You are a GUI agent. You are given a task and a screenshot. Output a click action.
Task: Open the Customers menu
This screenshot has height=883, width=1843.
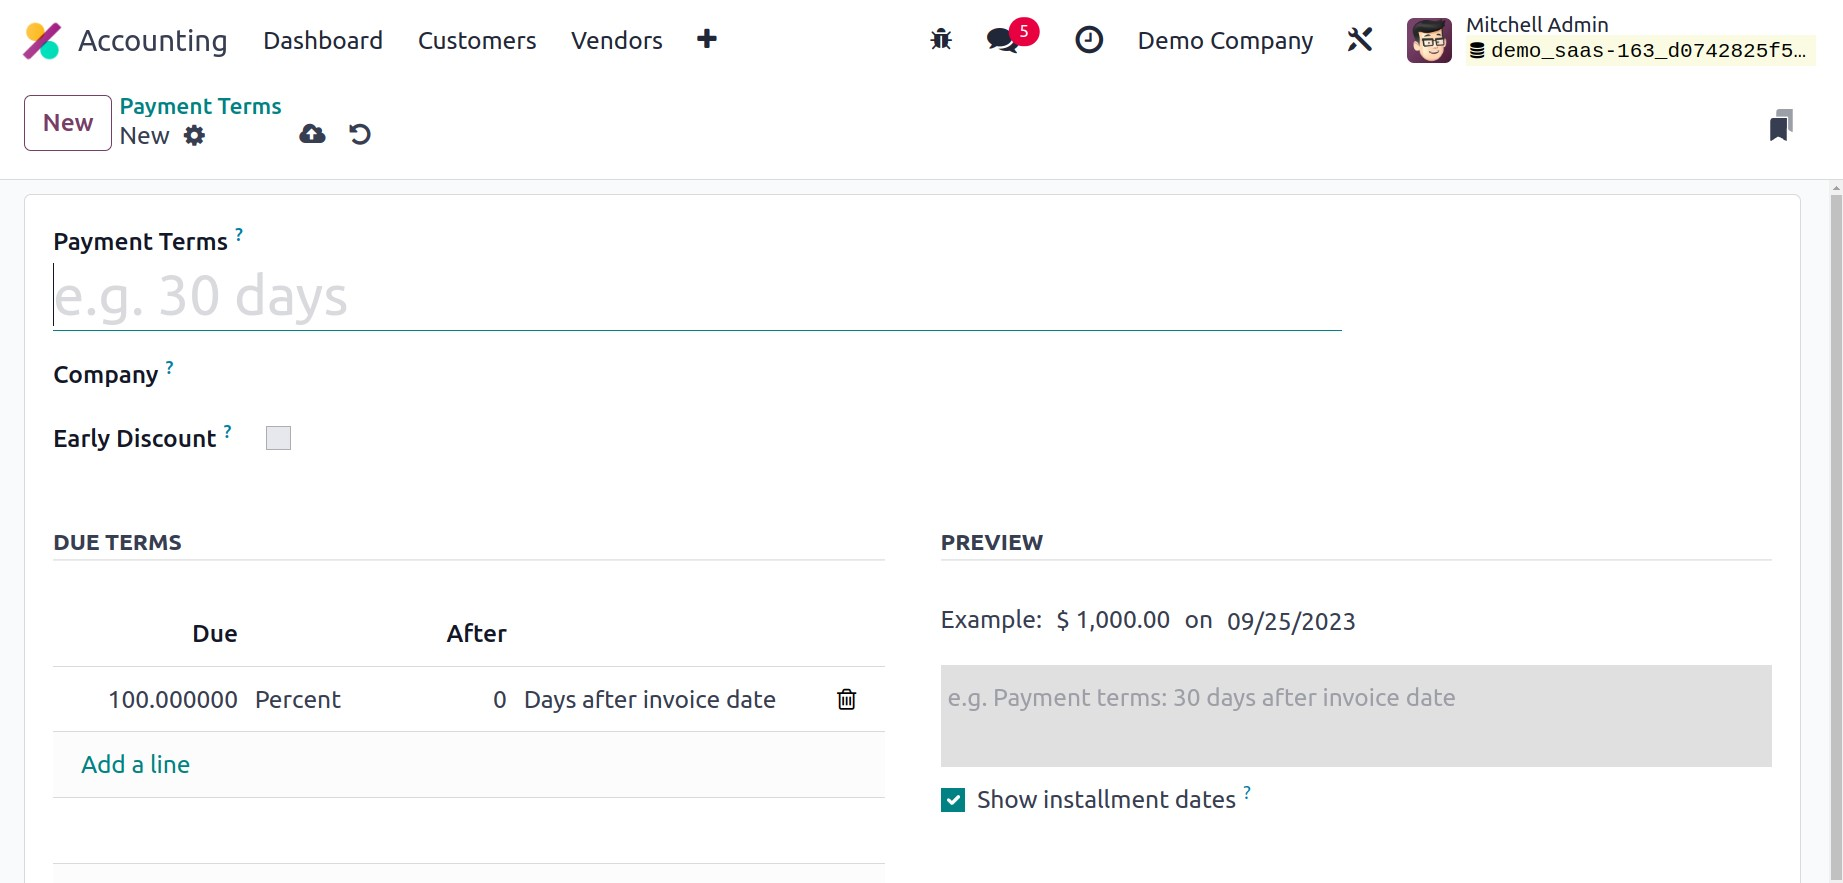[x=477, y=41]
